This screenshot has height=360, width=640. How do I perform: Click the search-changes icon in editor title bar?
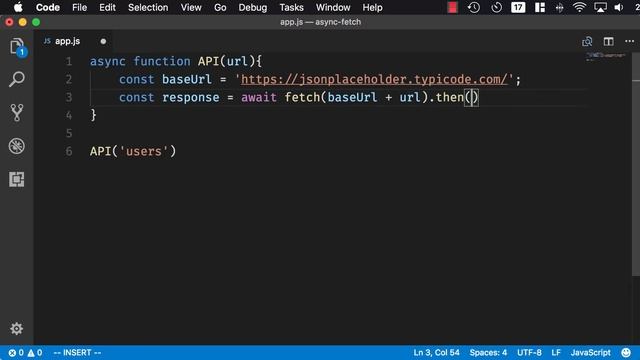[587, 41]
